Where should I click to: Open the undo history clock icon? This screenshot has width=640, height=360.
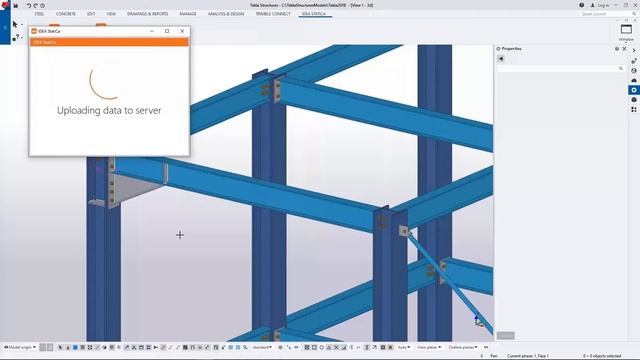42,6
